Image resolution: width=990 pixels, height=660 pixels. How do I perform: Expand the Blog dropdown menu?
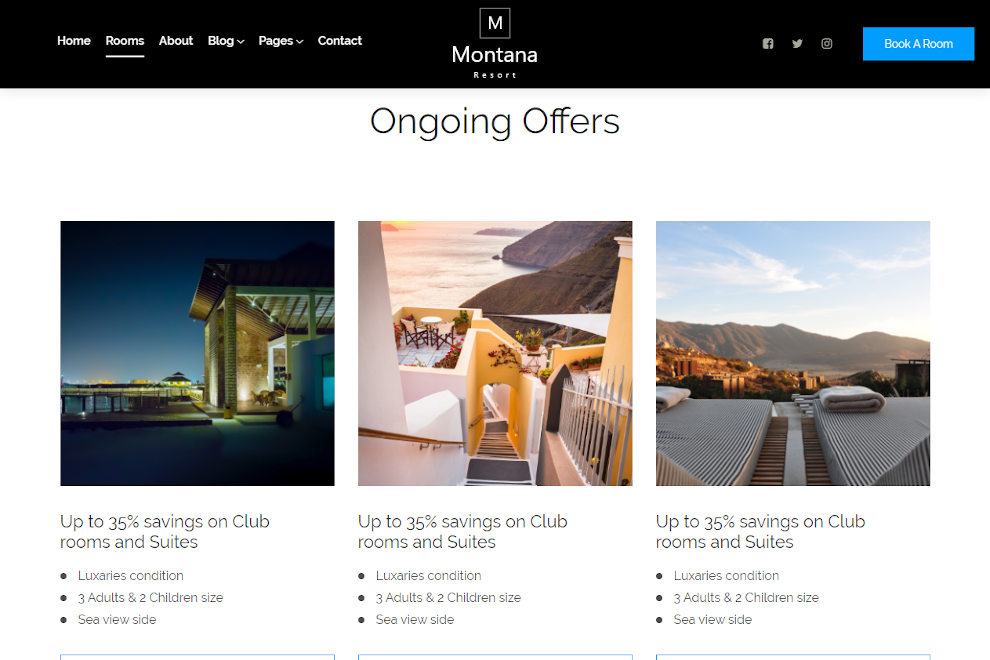click(225, 40)
